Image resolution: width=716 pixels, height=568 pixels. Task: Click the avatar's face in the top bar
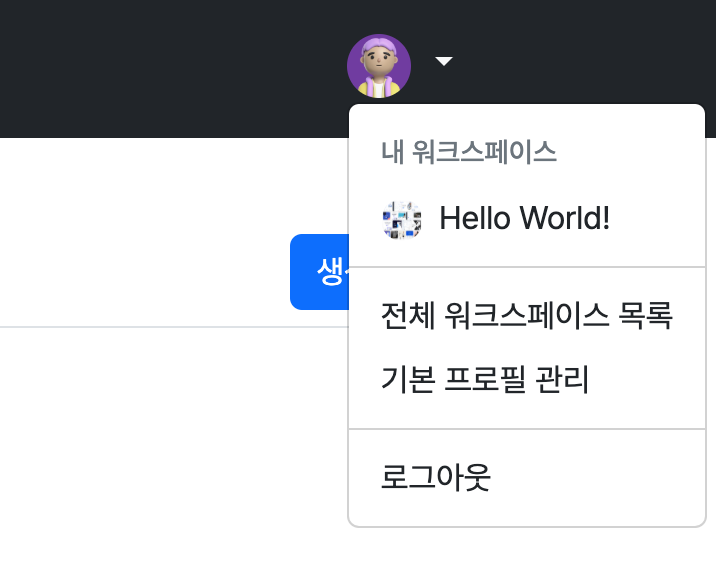(x=379, y=59)
